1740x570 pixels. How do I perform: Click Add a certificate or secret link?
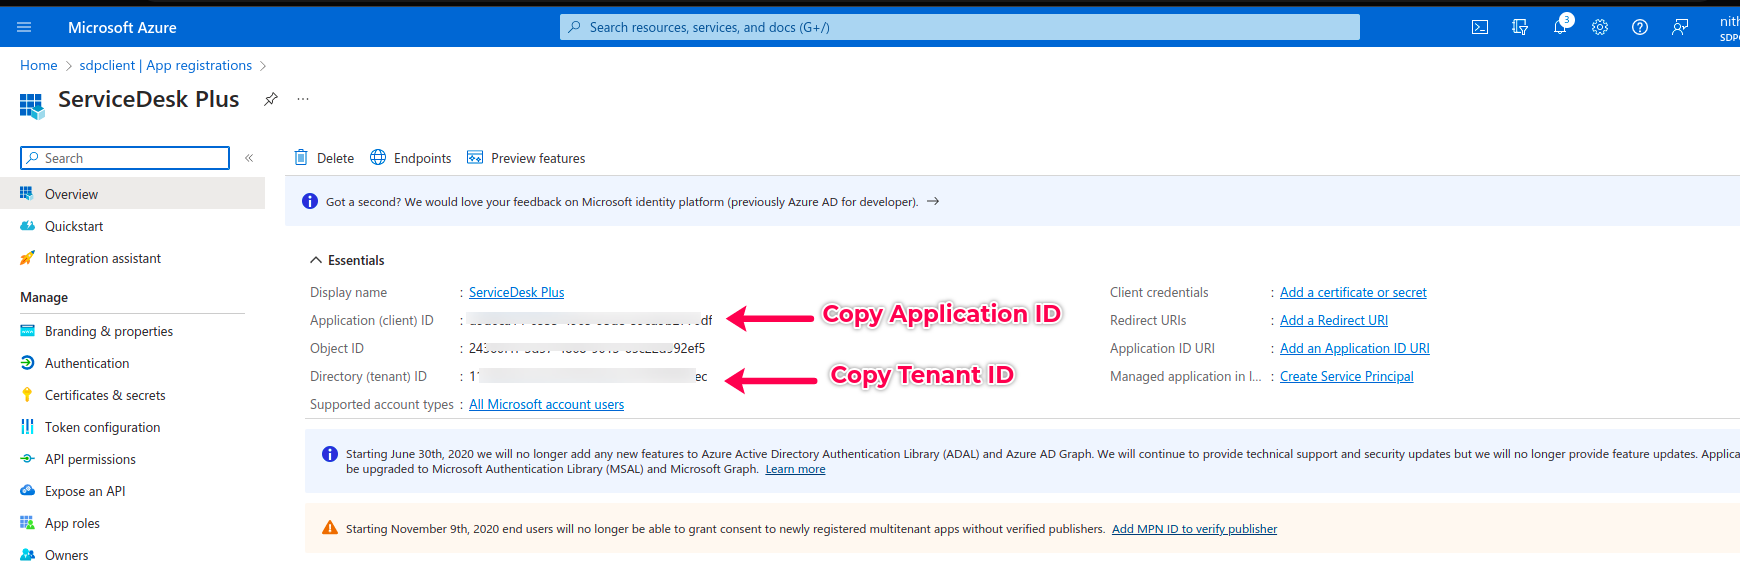(1353, 292)
